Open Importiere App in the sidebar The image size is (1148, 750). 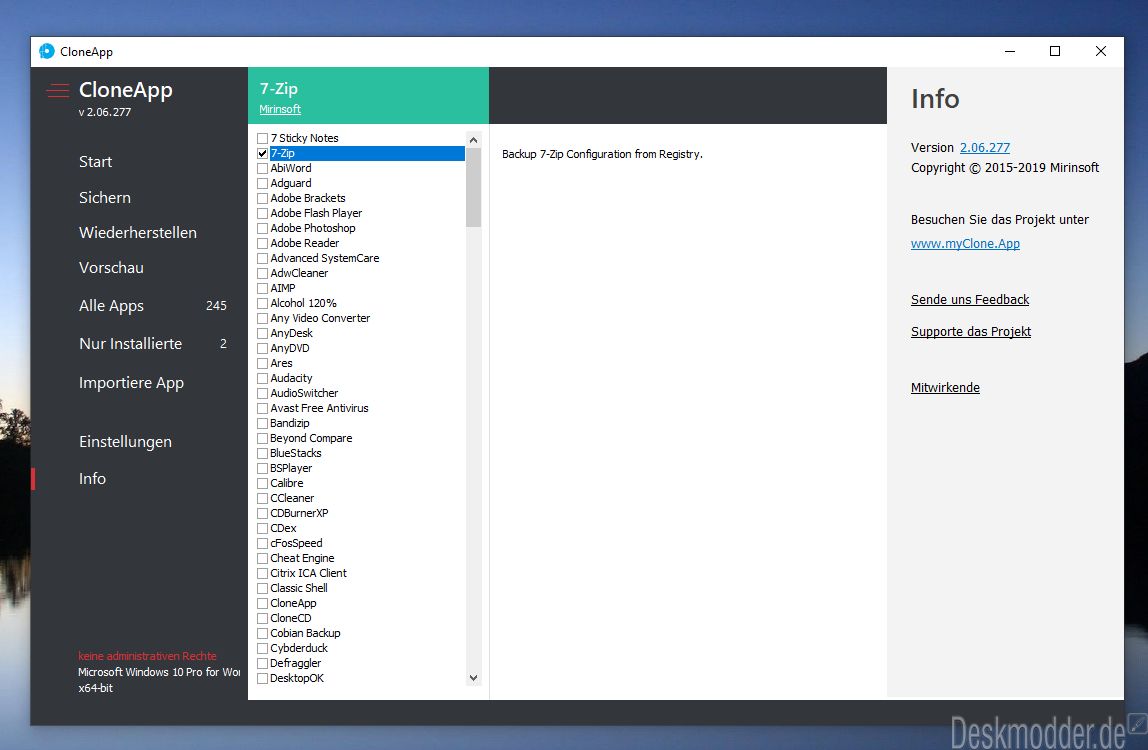131,383
